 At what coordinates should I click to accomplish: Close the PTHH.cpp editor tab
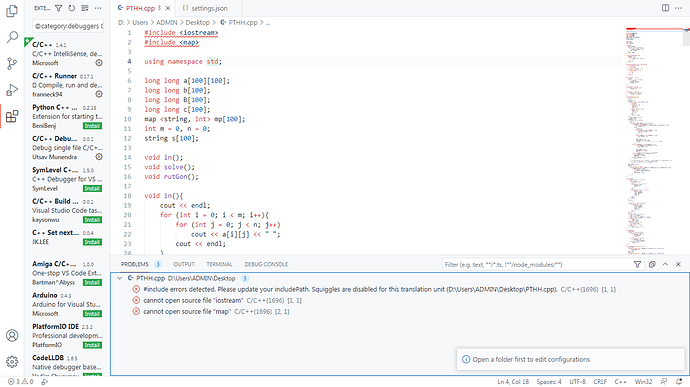[x=168, y=8]
